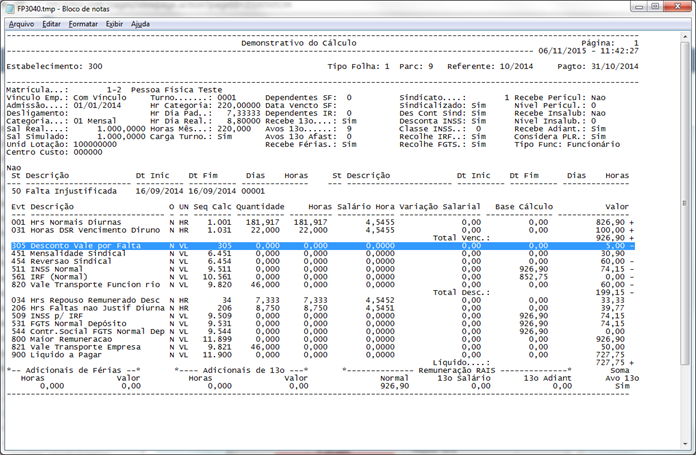Screen dimensions: 696x456
Task: Open the Arquivo menu
Action: (x=21, y=24)
